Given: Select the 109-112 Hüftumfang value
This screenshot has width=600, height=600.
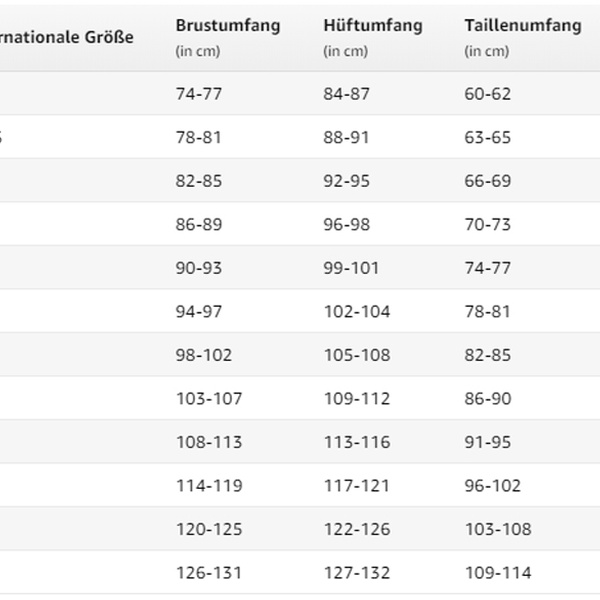Looking at the screenshot, I should (357, 399).
